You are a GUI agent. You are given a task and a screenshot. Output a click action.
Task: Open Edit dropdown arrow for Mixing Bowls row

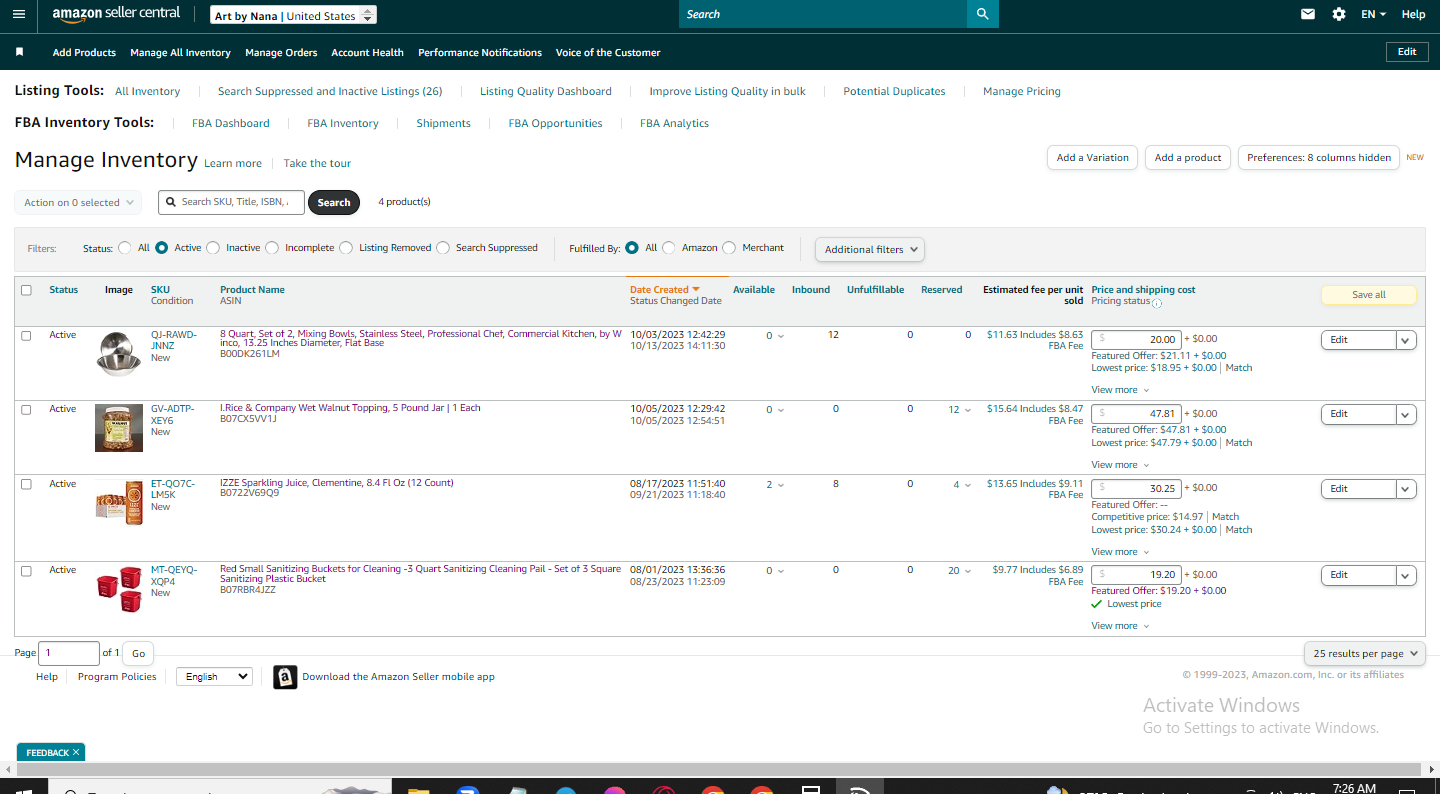[1406, 340]
